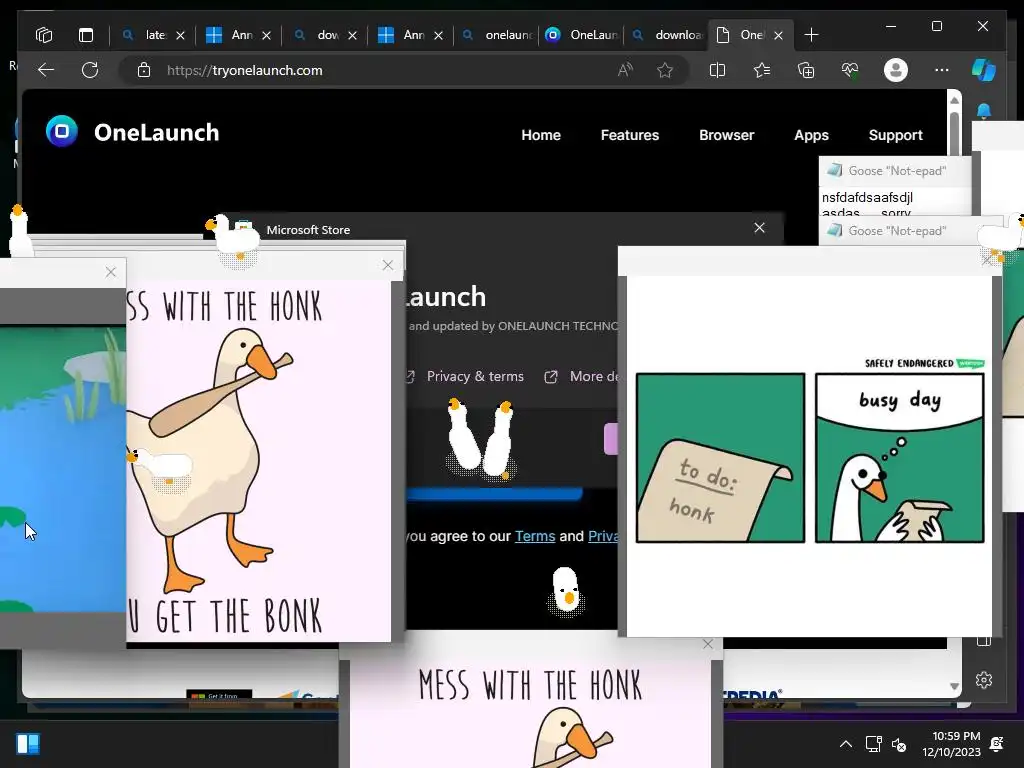The width and height of the screenshot is (1024, 768).
Task: Open the Copilot sidebar icon
Action: pyautogui.click(x=984, y=70)
